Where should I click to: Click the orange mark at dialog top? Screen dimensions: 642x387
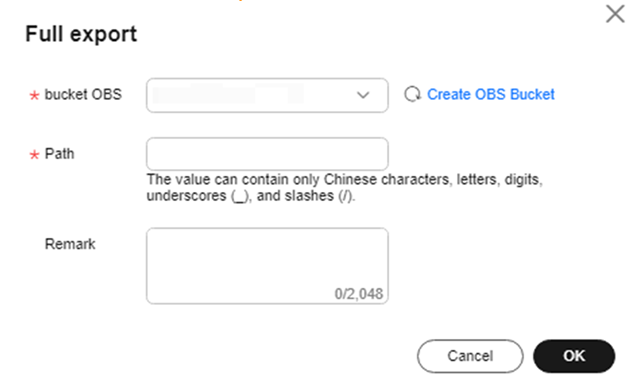coord(241,0)
